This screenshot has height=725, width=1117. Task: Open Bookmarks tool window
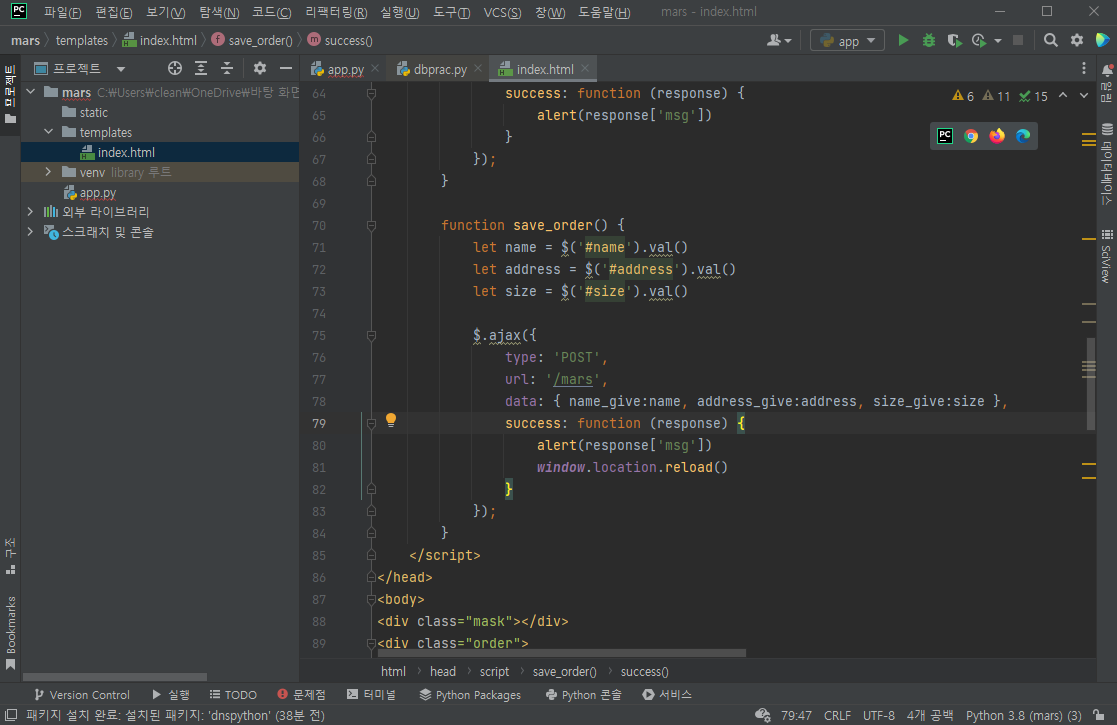click(x=11, y=632)
